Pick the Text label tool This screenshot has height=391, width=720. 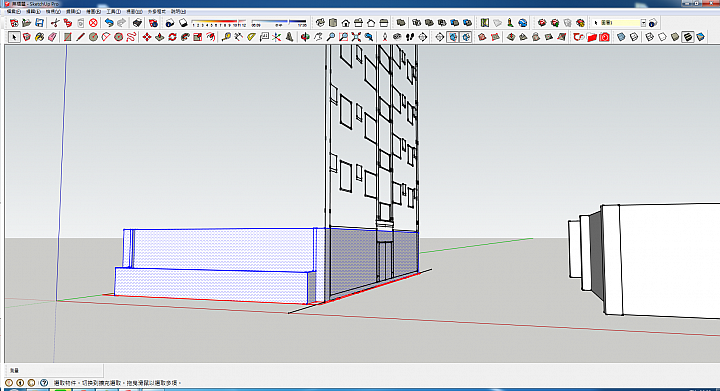[264, 37]
